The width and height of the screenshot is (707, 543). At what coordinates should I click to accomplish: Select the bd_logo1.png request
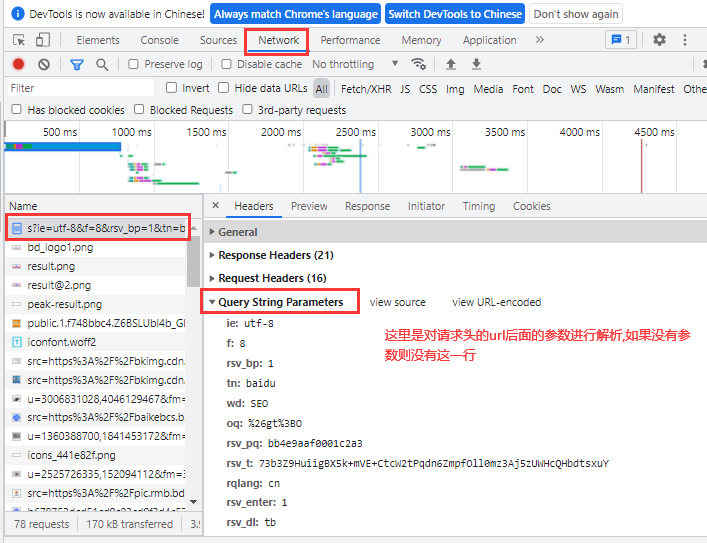96,247
